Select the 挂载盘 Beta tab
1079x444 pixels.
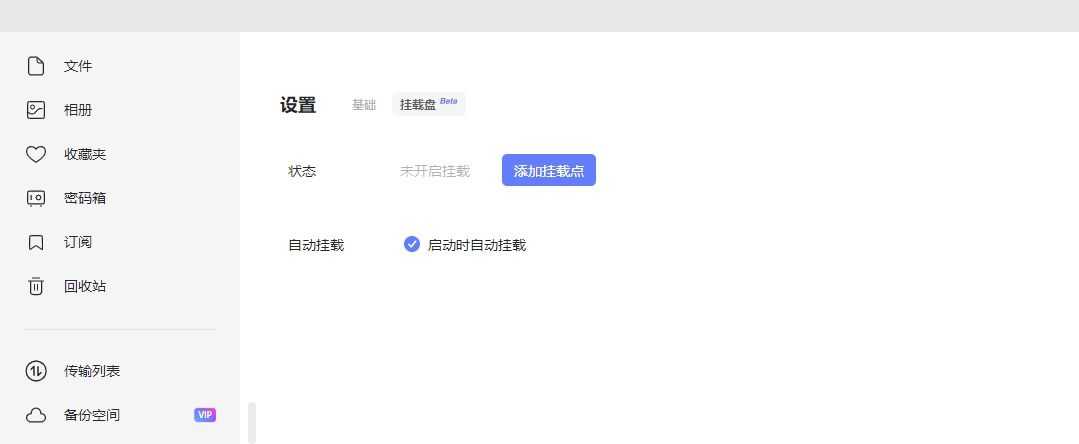(429, 104)
